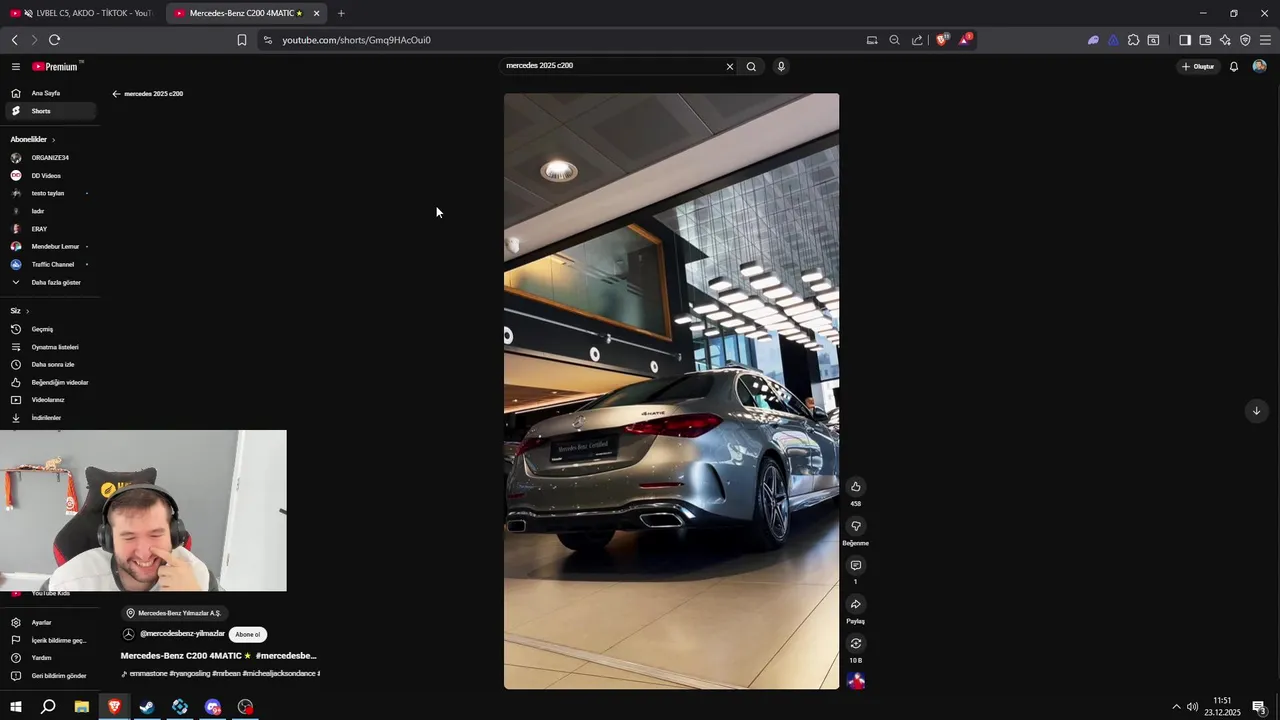This screenshot has width=1280, height=720.
Task: Open the Brave Rewards triangle icon
Action: click(964, 40)
